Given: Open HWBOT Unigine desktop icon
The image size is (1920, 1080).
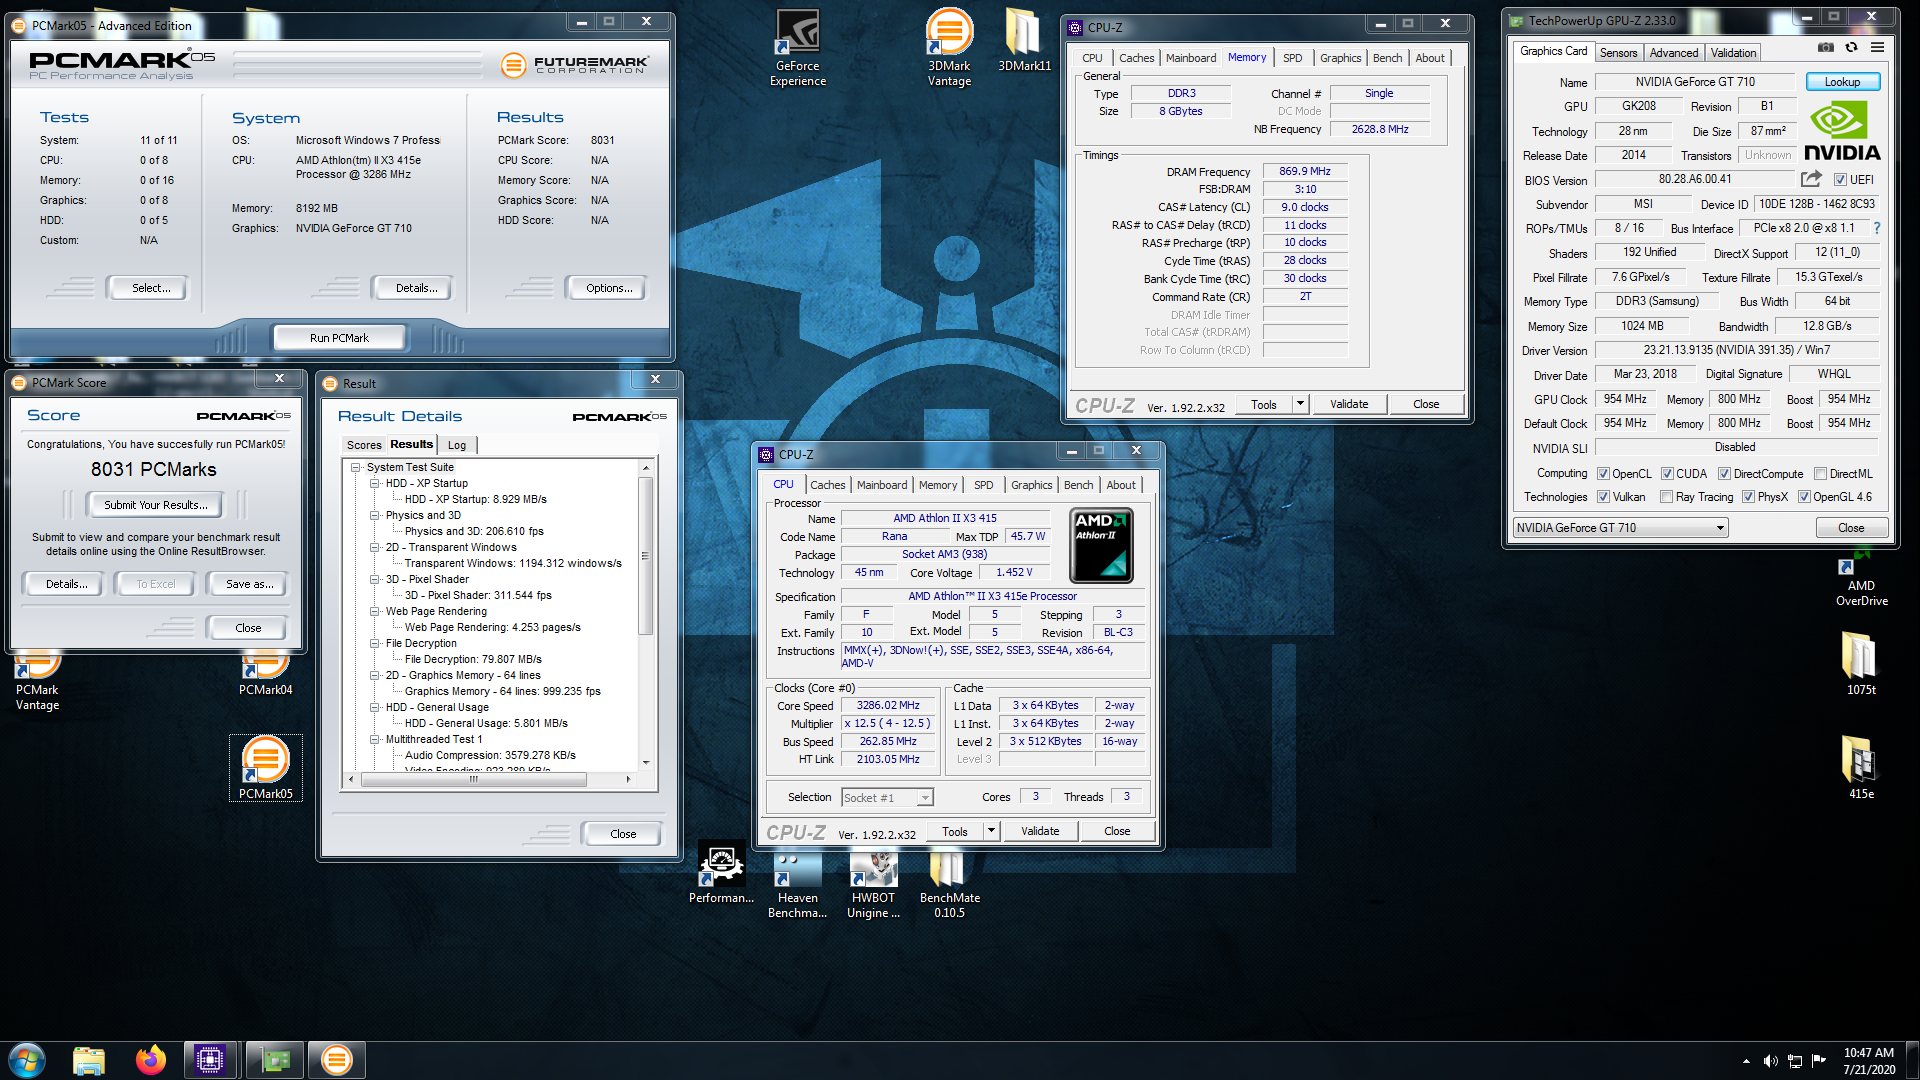Looking at the screenshot, I should (873, 885).
